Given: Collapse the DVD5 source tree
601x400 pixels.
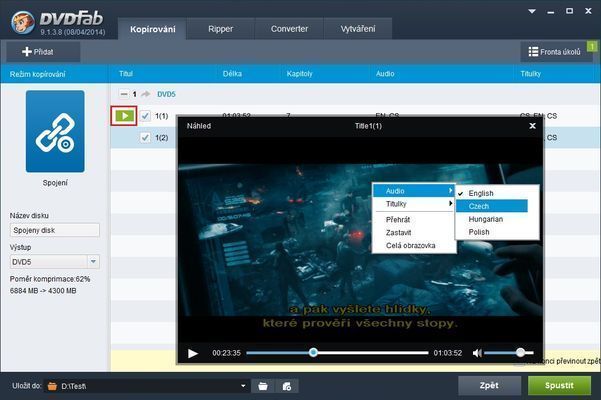Looking at the screenshot, I should pos(123,94).
